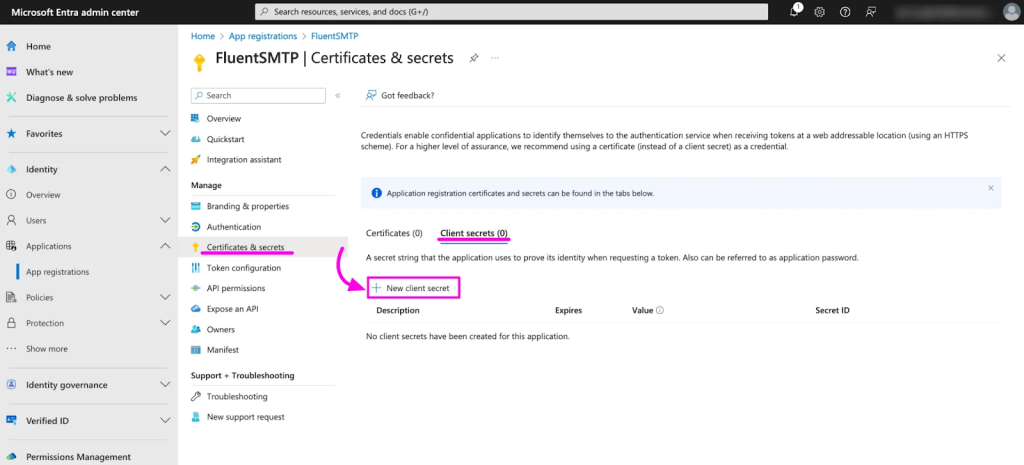Expand the Favorites section

(165, 133)
